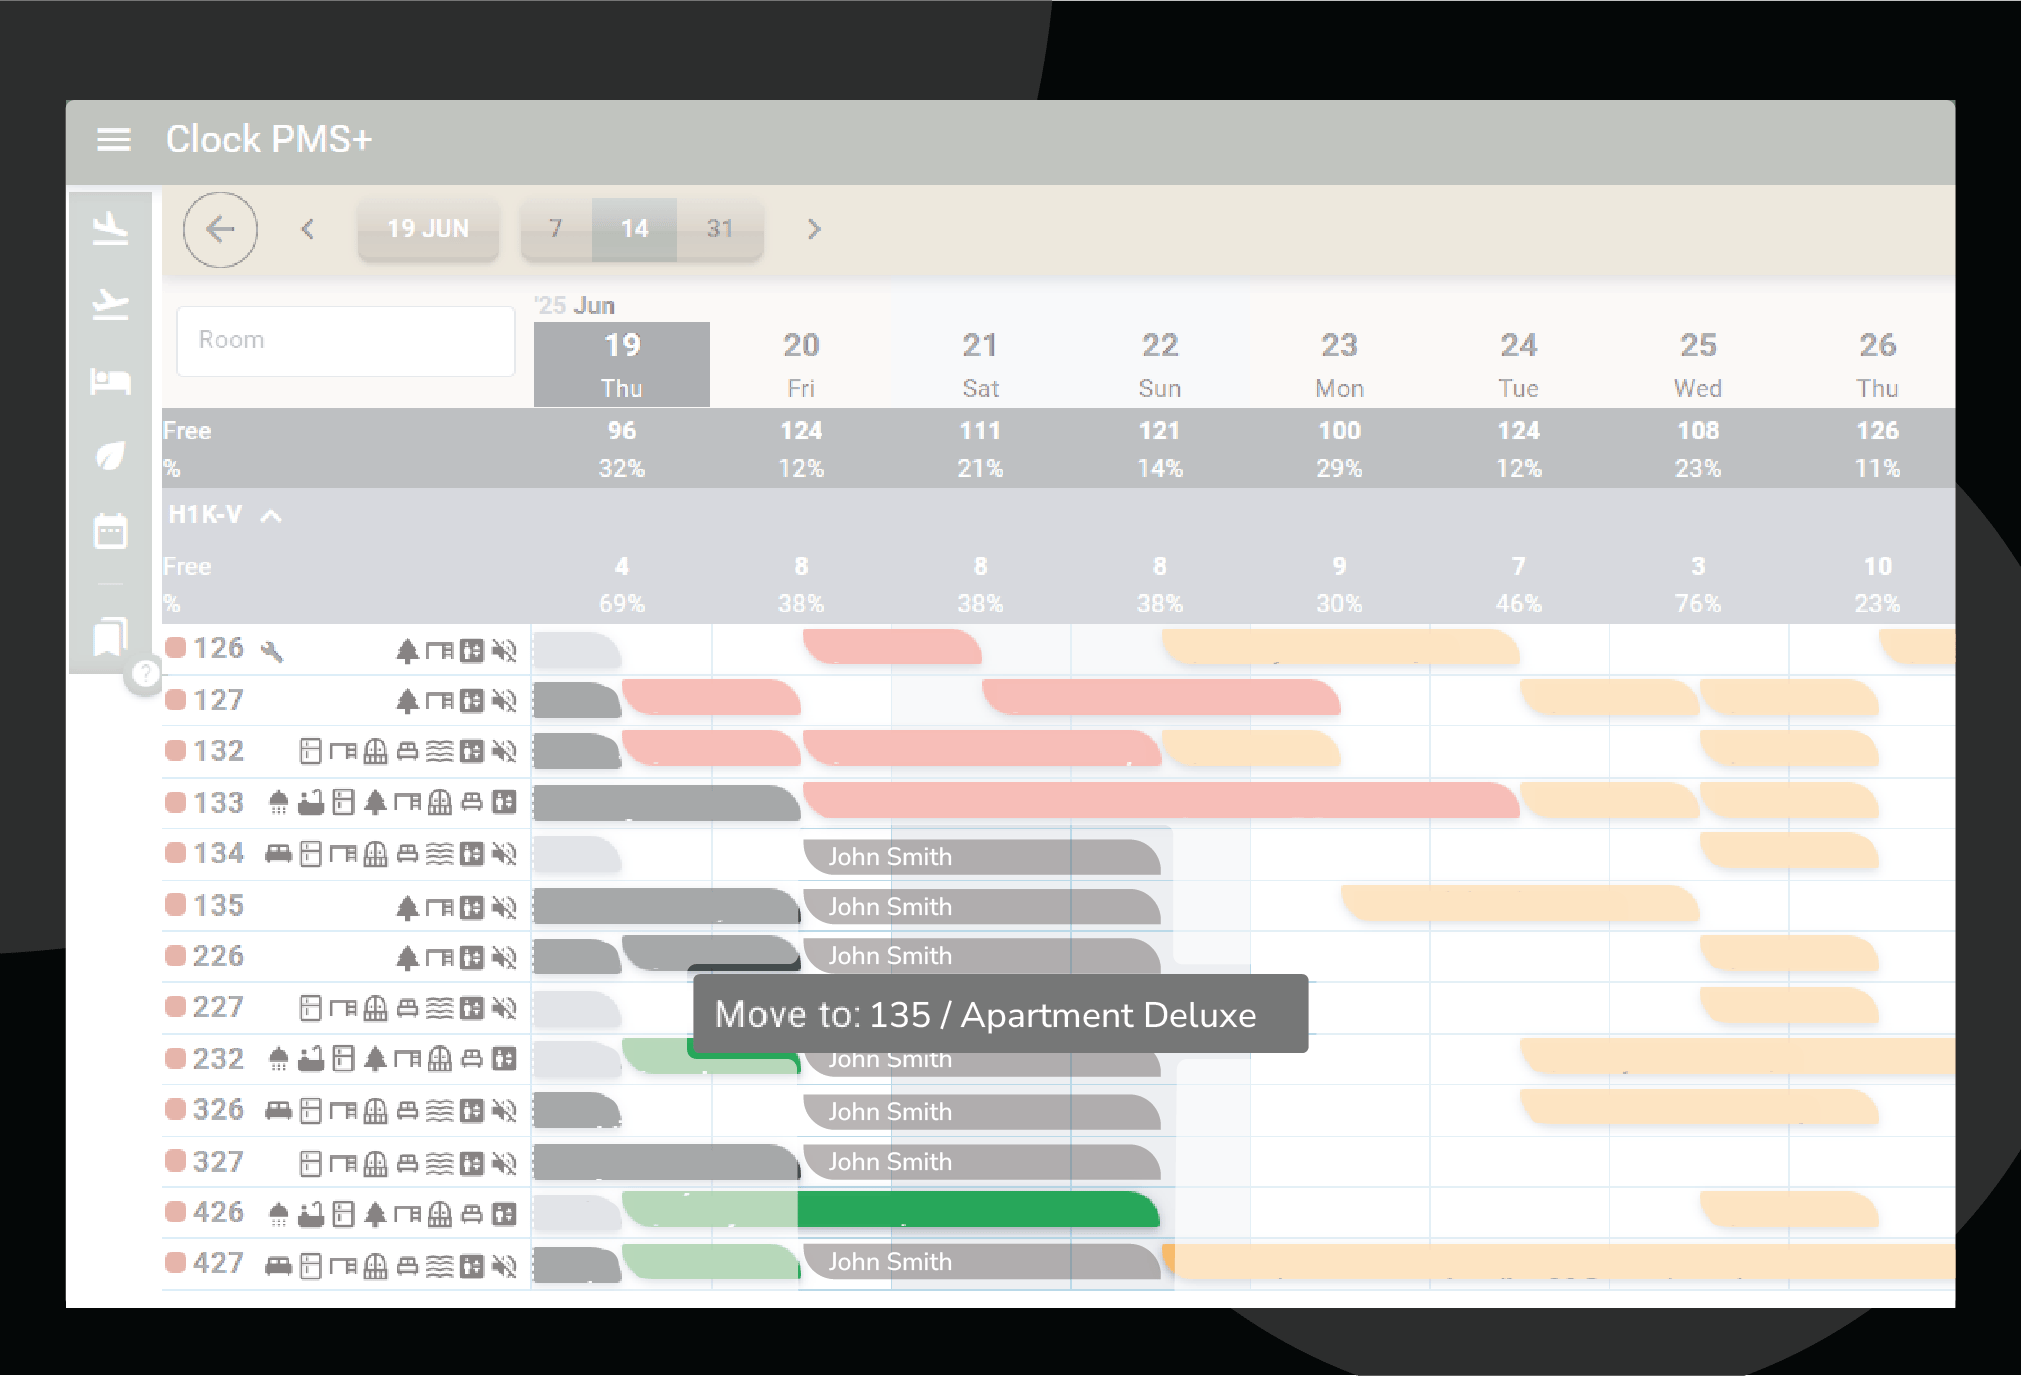The width and height of the screenshot is (2021, 1376).
Task: Switch to the 31-day view
Action: [x=720, y=229]
